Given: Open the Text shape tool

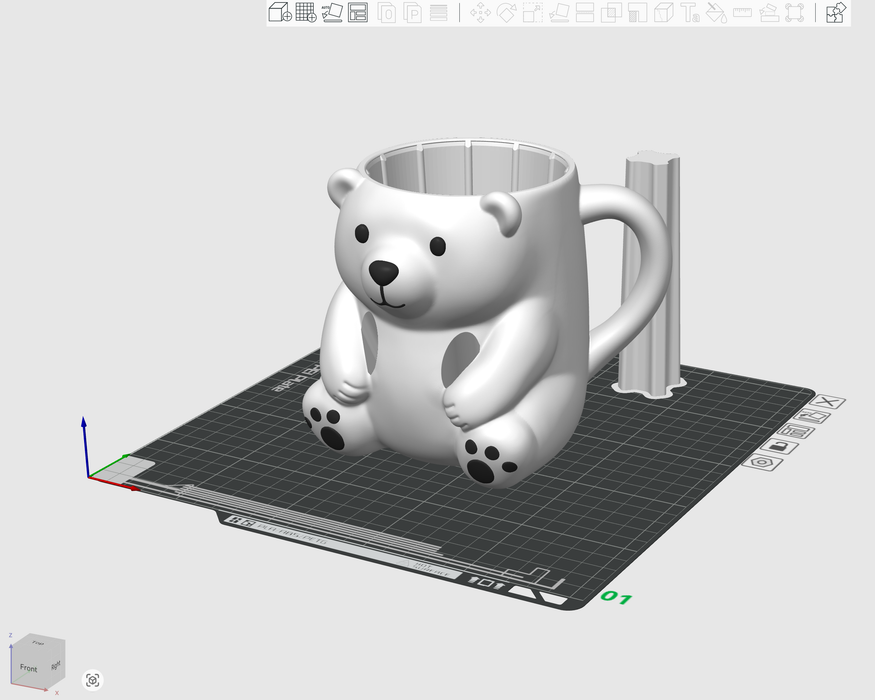Looking at the screenshot, I should (690, 13).
